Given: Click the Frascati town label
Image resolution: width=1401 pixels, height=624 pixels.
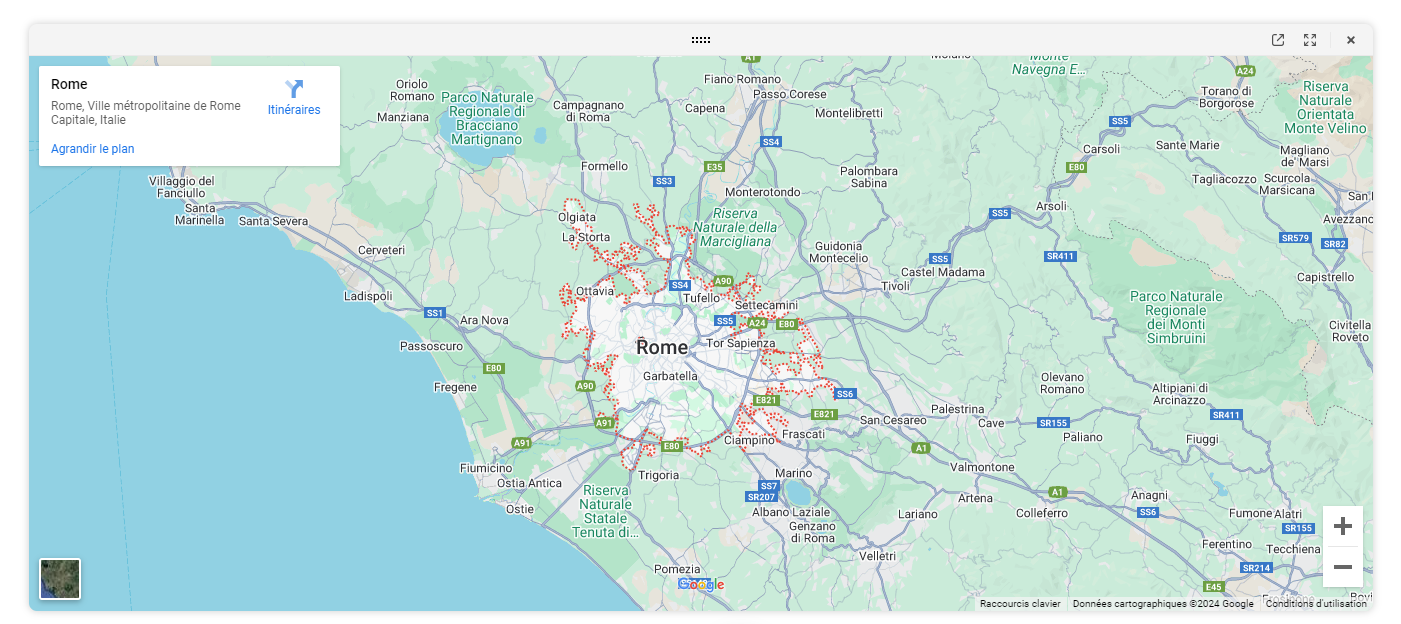Looking at the screenshot, I should point(803,435).
